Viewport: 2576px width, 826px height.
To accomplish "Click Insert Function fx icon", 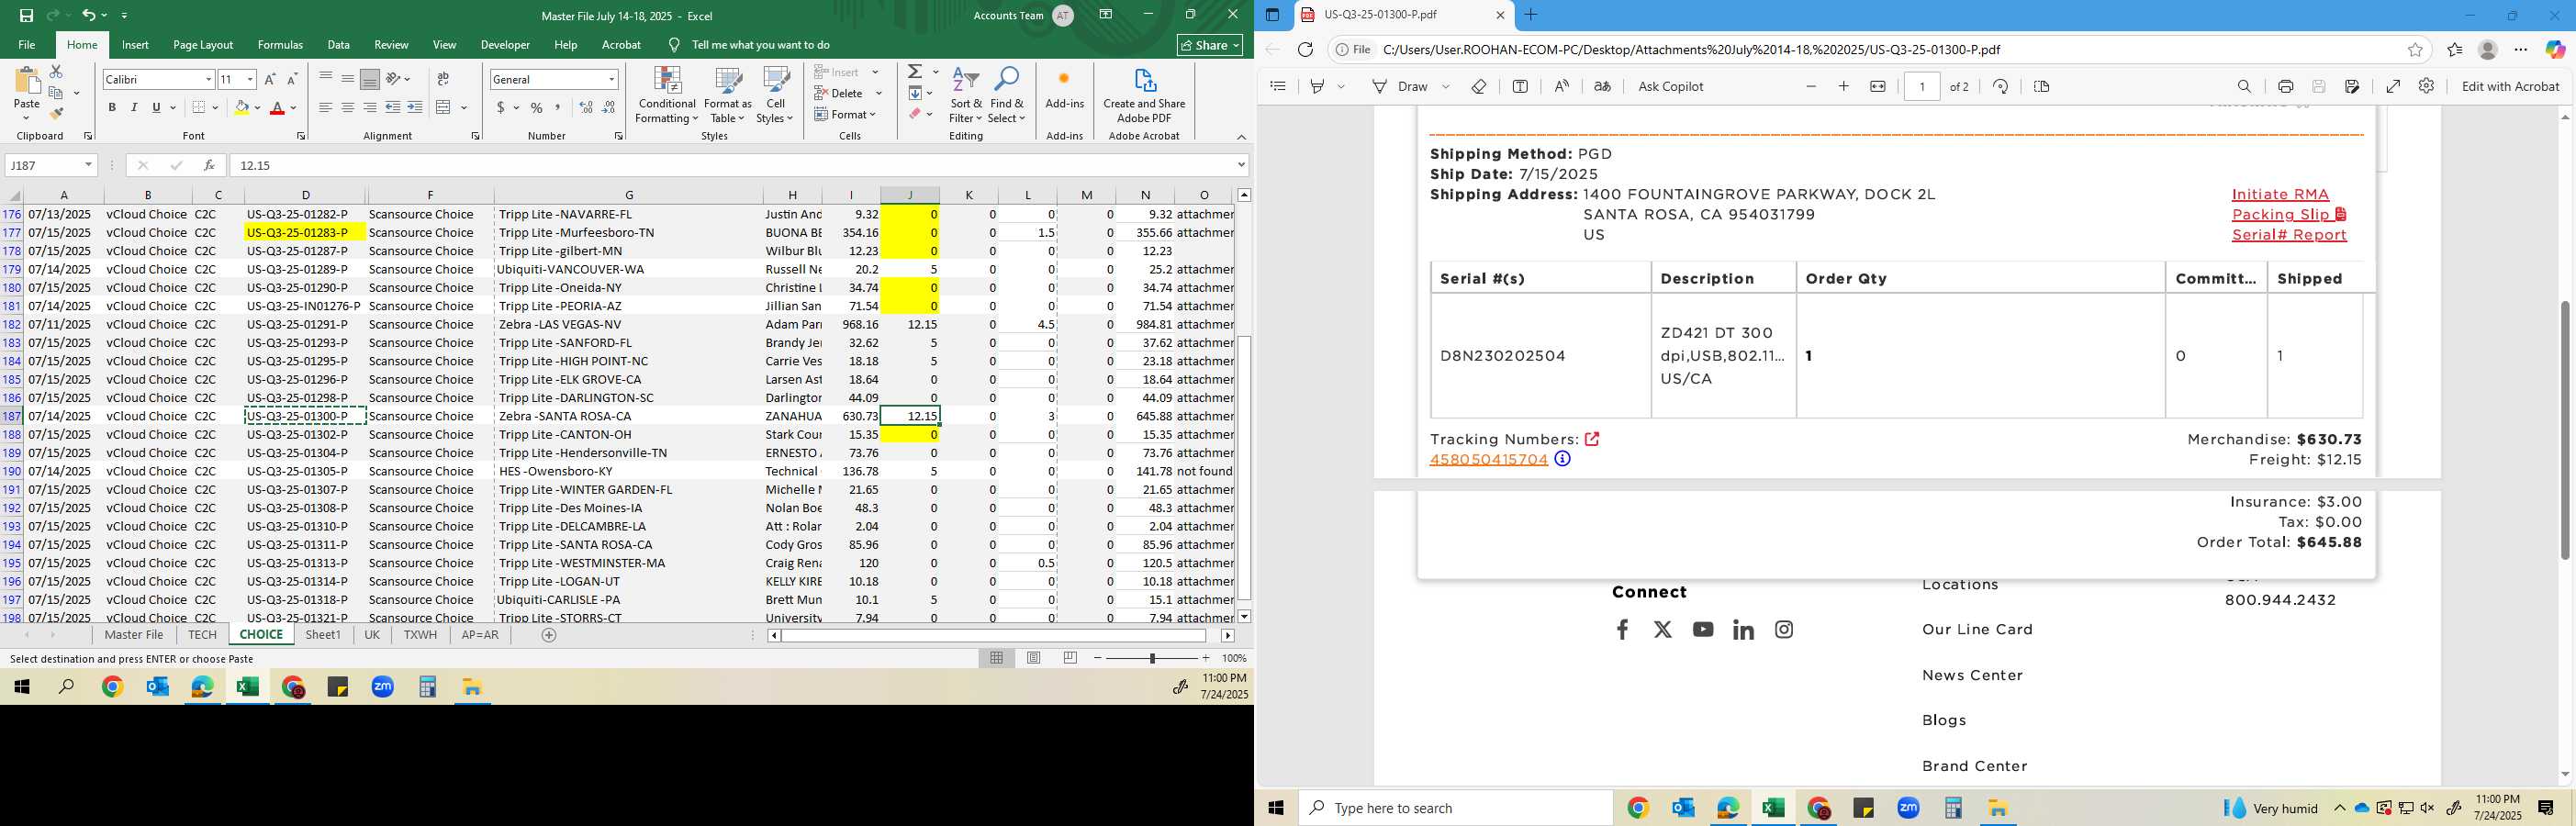I will (x=208, y=165).
